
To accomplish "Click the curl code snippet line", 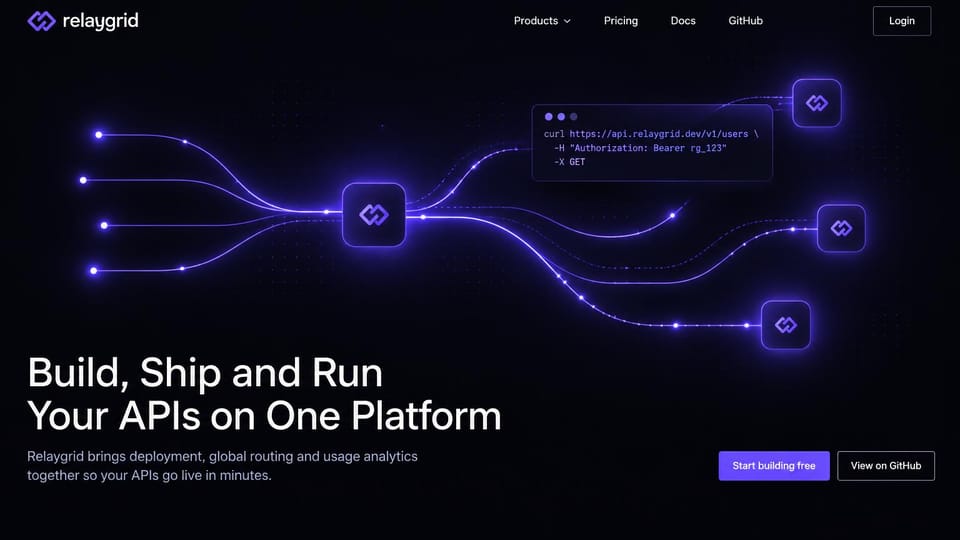I will [x=651, y=134].
